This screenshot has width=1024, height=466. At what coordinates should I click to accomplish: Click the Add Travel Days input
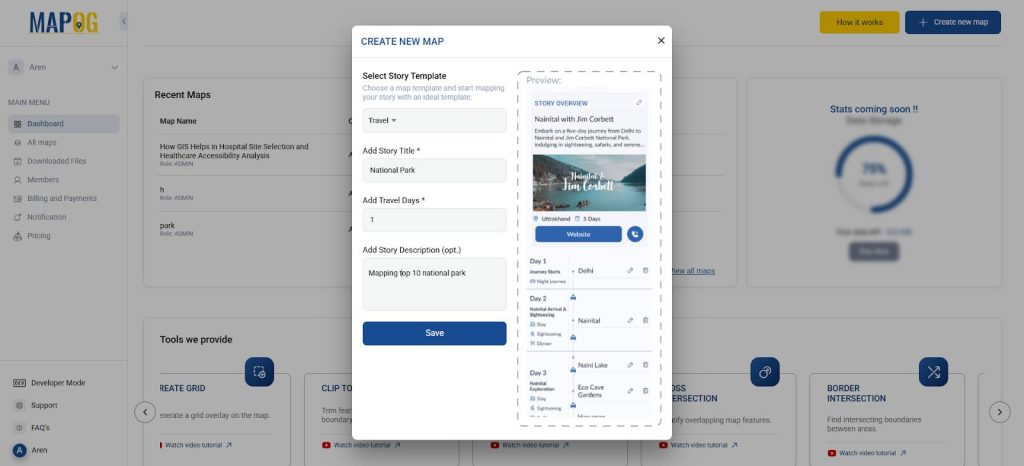434,220
